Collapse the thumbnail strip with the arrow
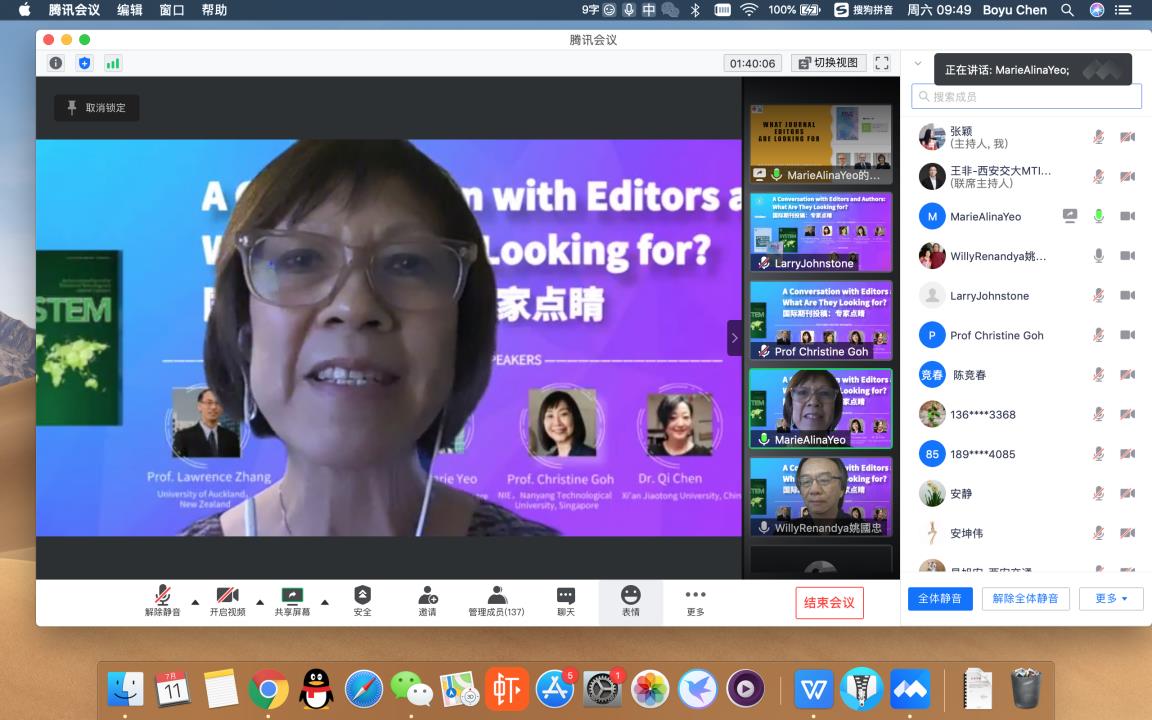The height and width of the screenshot is (720, 1152). 734,338
